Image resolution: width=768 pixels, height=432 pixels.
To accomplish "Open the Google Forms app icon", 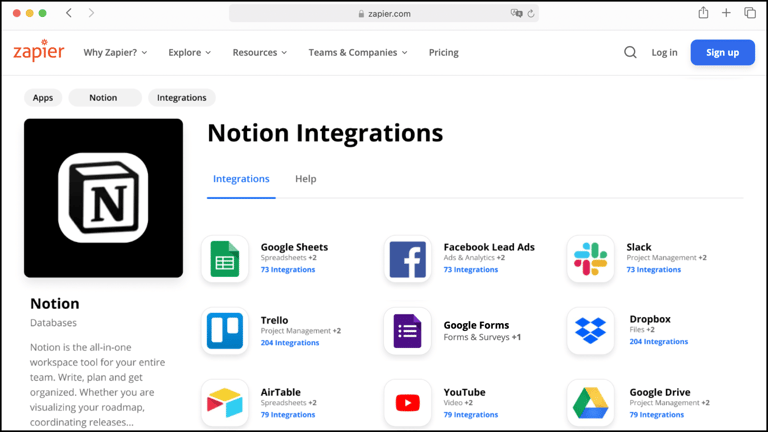I will click(408, 331).
